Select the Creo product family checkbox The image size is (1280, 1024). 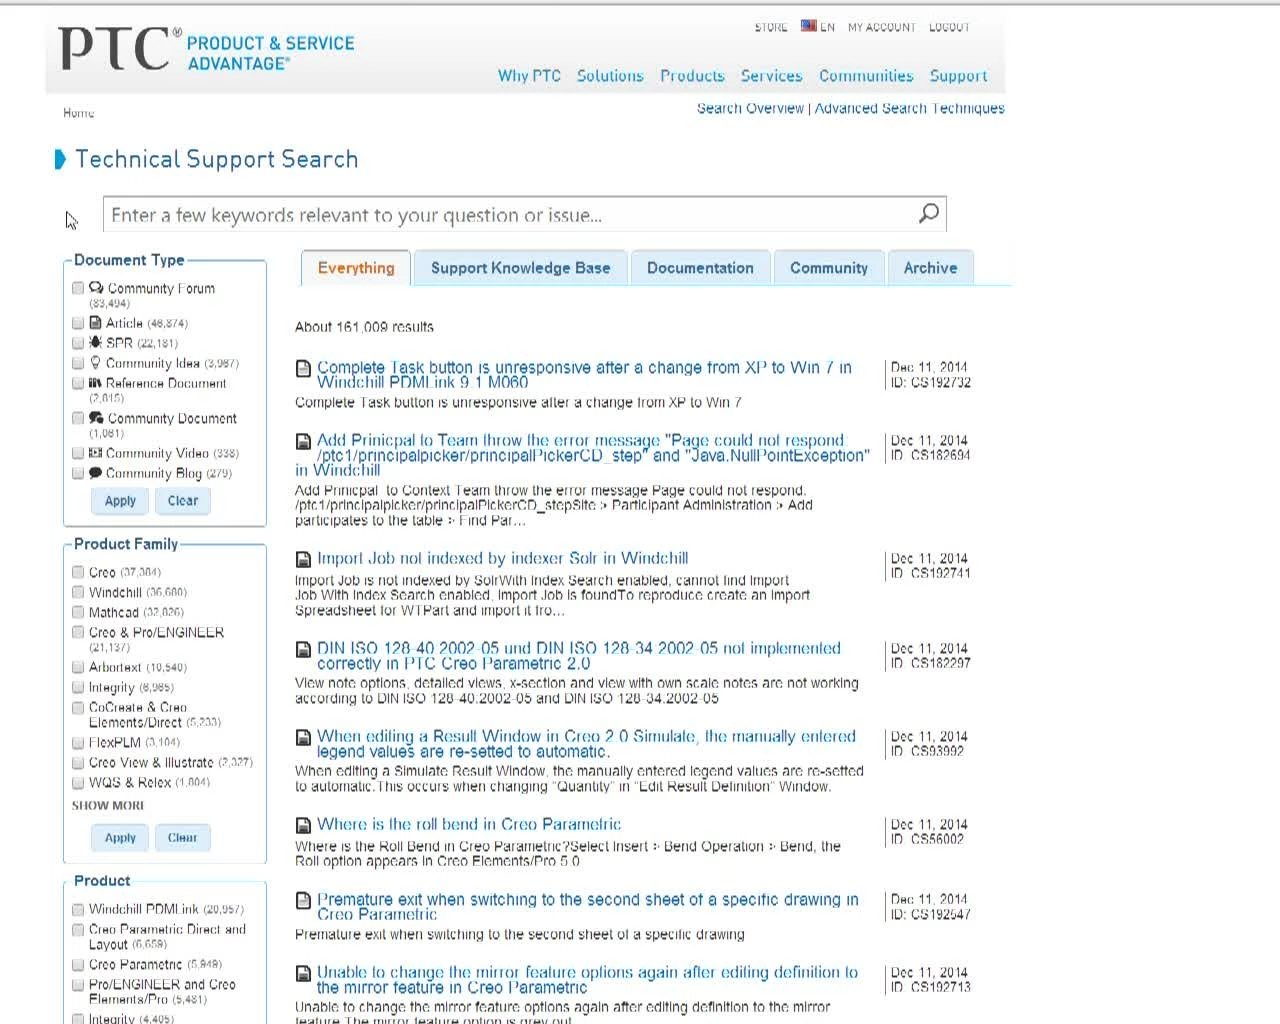pyautogui.click(x=78, y=572)
